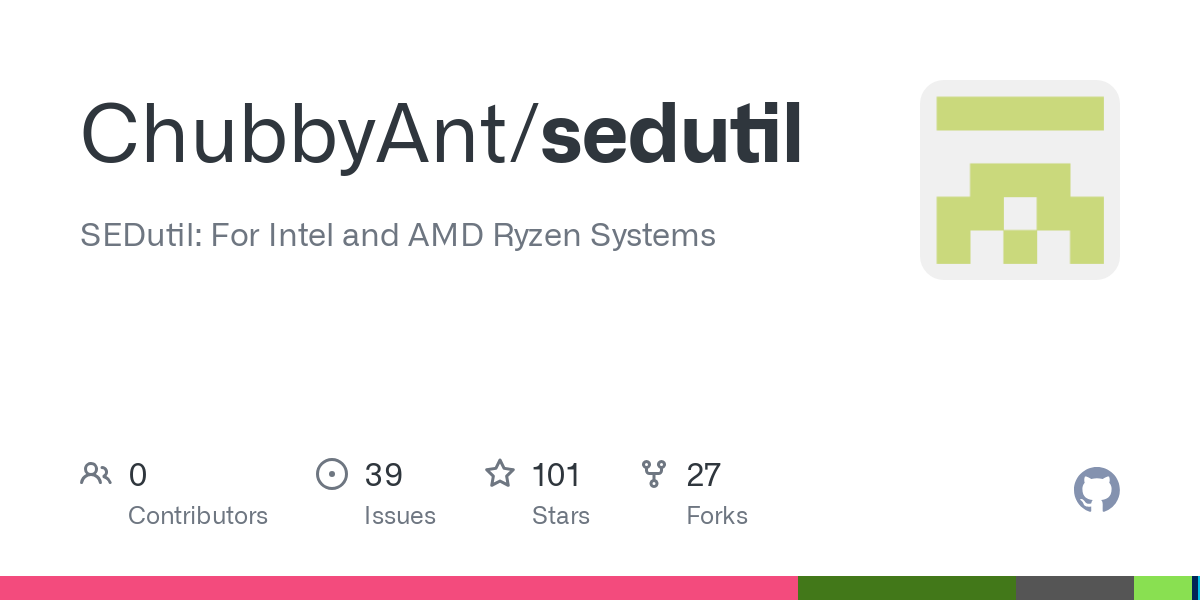1200x600 pixels.
Task: Click the contributors count 0
Action: 138,475
